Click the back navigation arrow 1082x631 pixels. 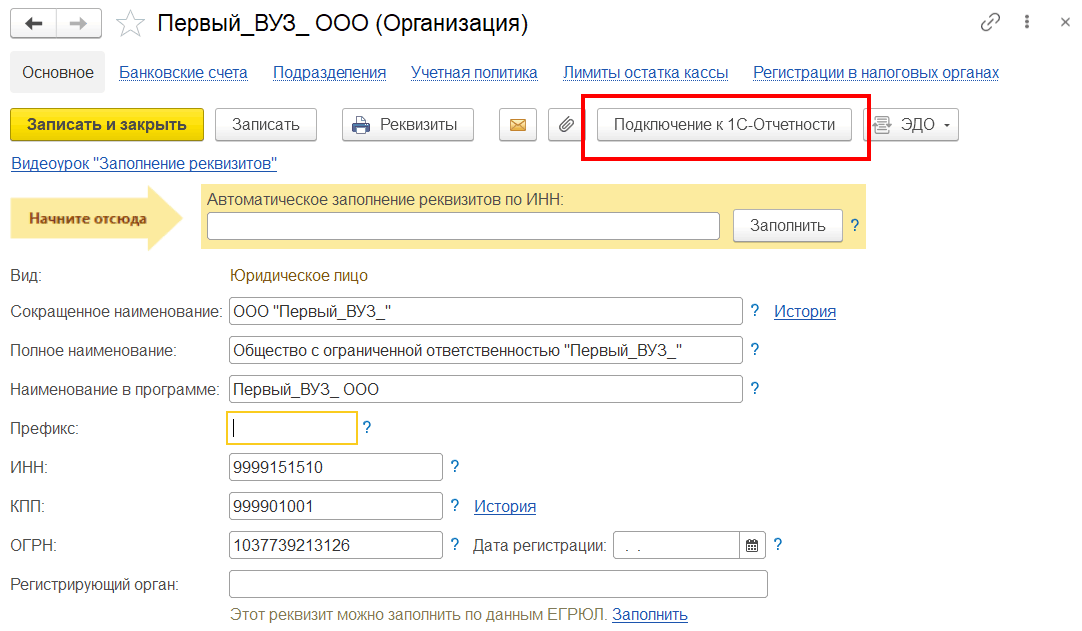[x=33, y=23]
